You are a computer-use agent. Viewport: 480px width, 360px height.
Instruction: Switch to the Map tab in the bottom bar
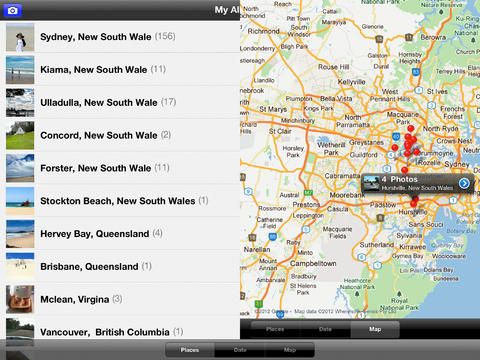click(290, 350)
